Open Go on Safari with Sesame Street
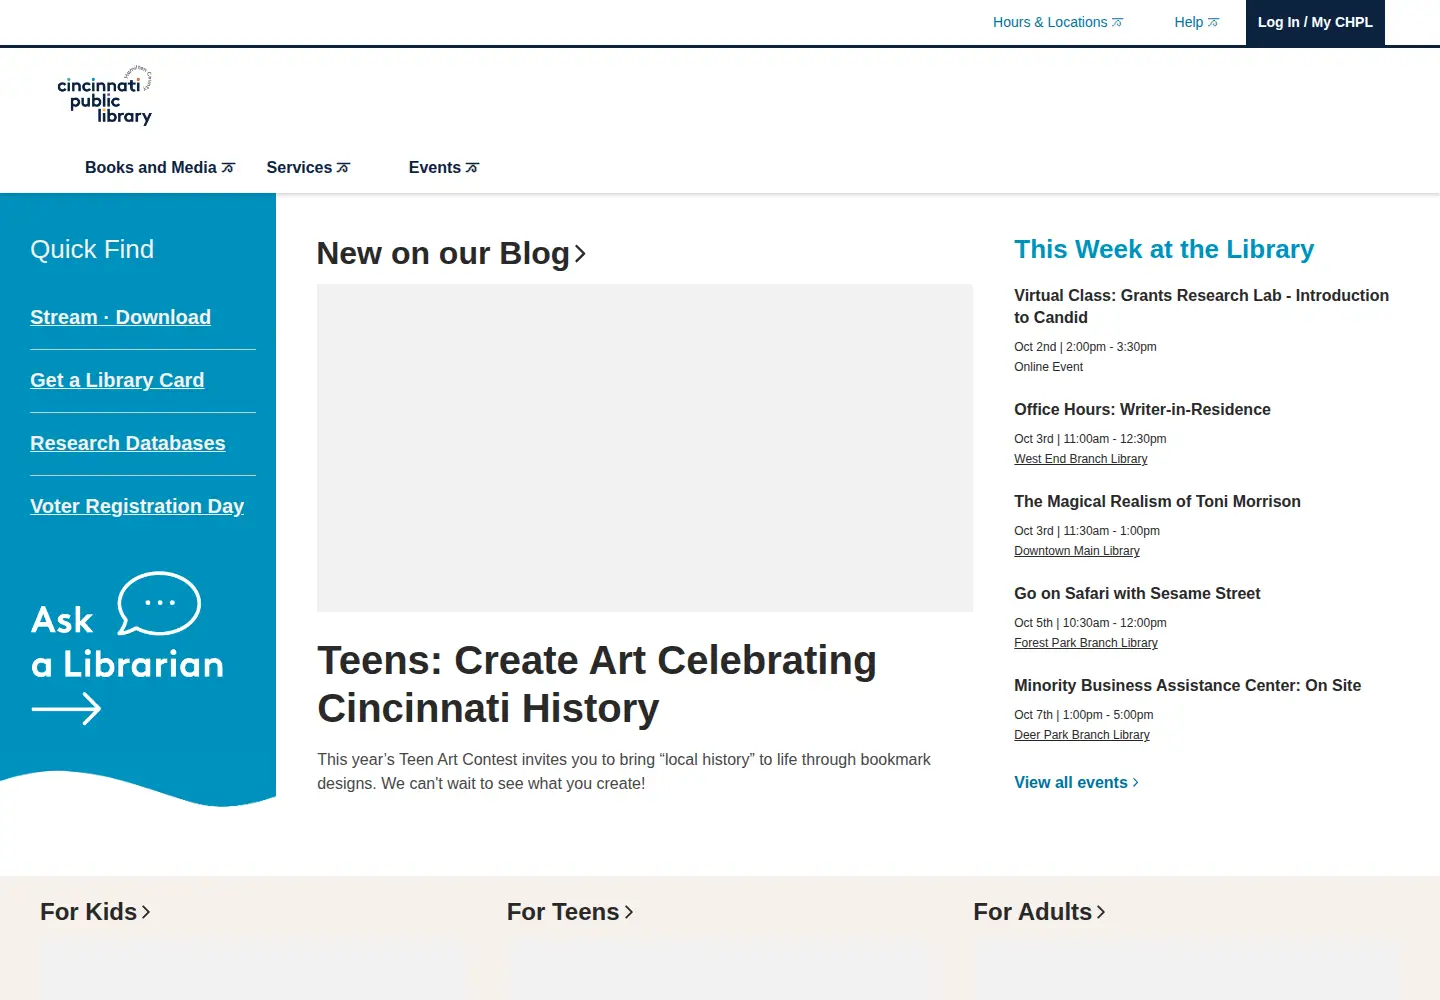The height and width of the screenshot is (1000, 1440). click(x=1137, y=593)
